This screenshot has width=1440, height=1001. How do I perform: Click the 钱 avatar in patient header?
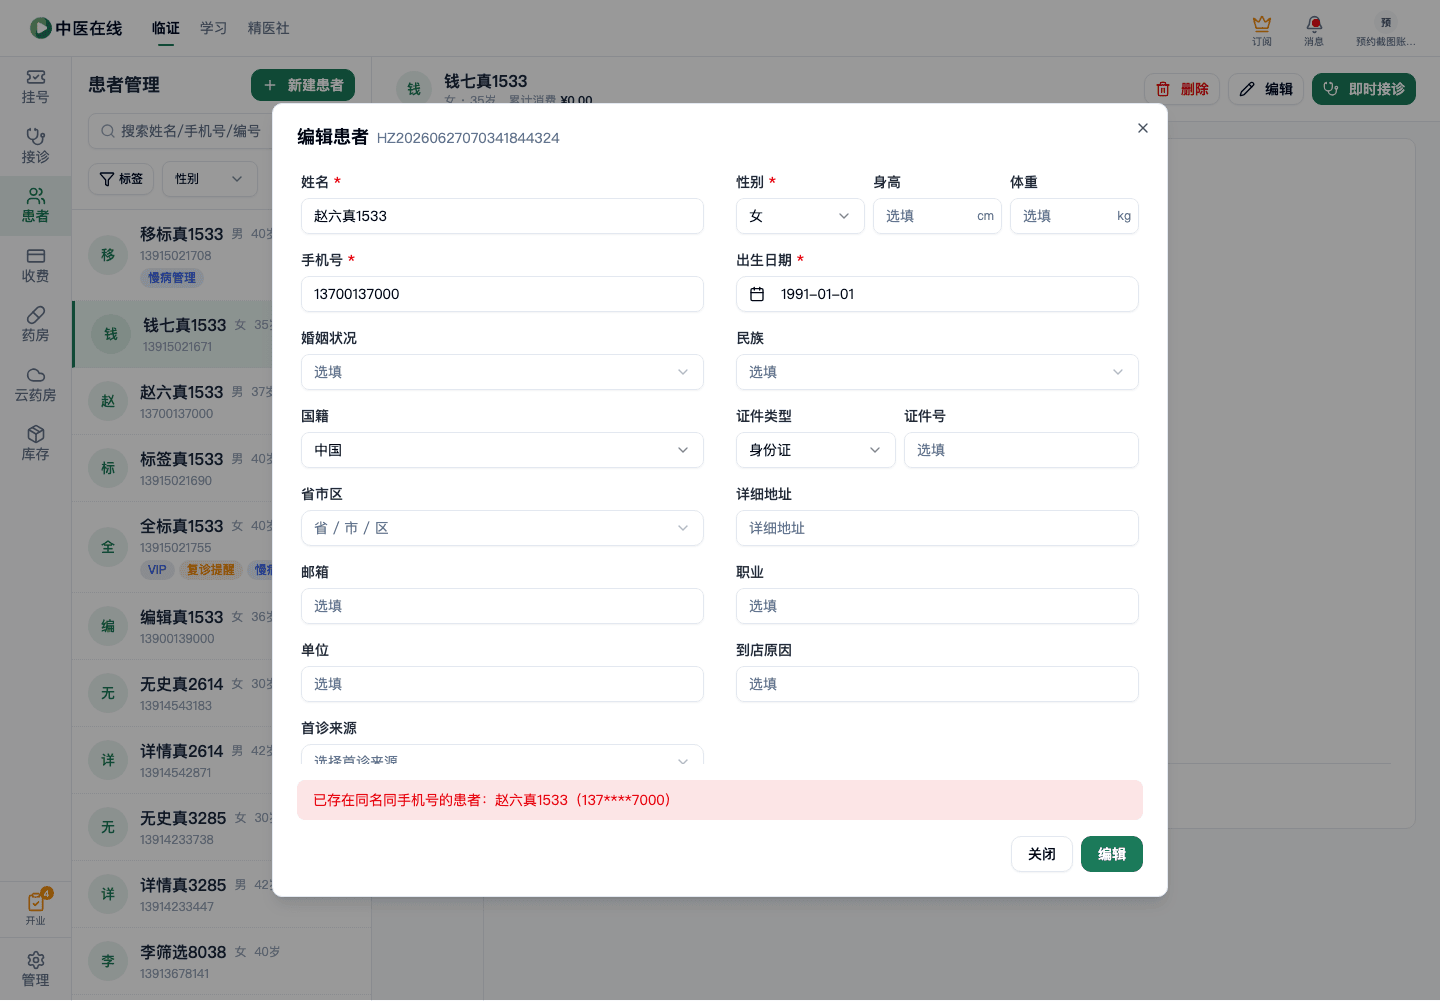(x=414, y=89)
